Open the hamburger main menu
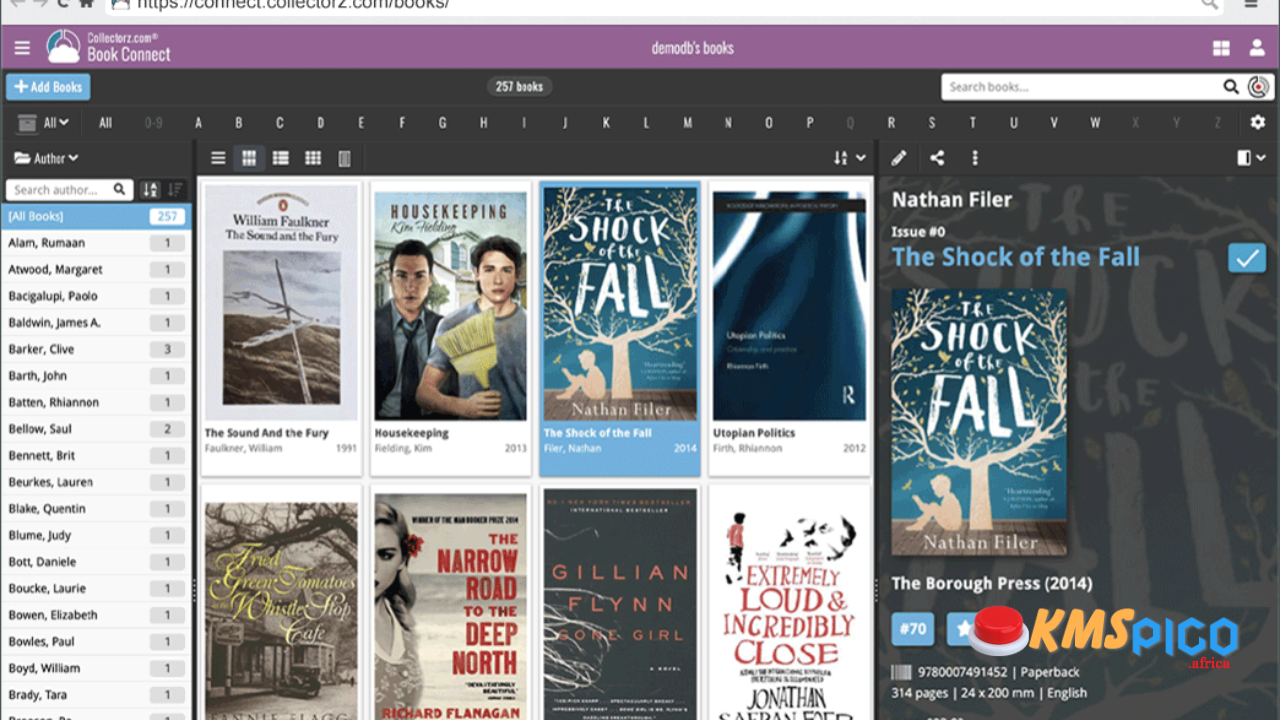This screenshot has height=720, width=1280. tap(22, 47)
